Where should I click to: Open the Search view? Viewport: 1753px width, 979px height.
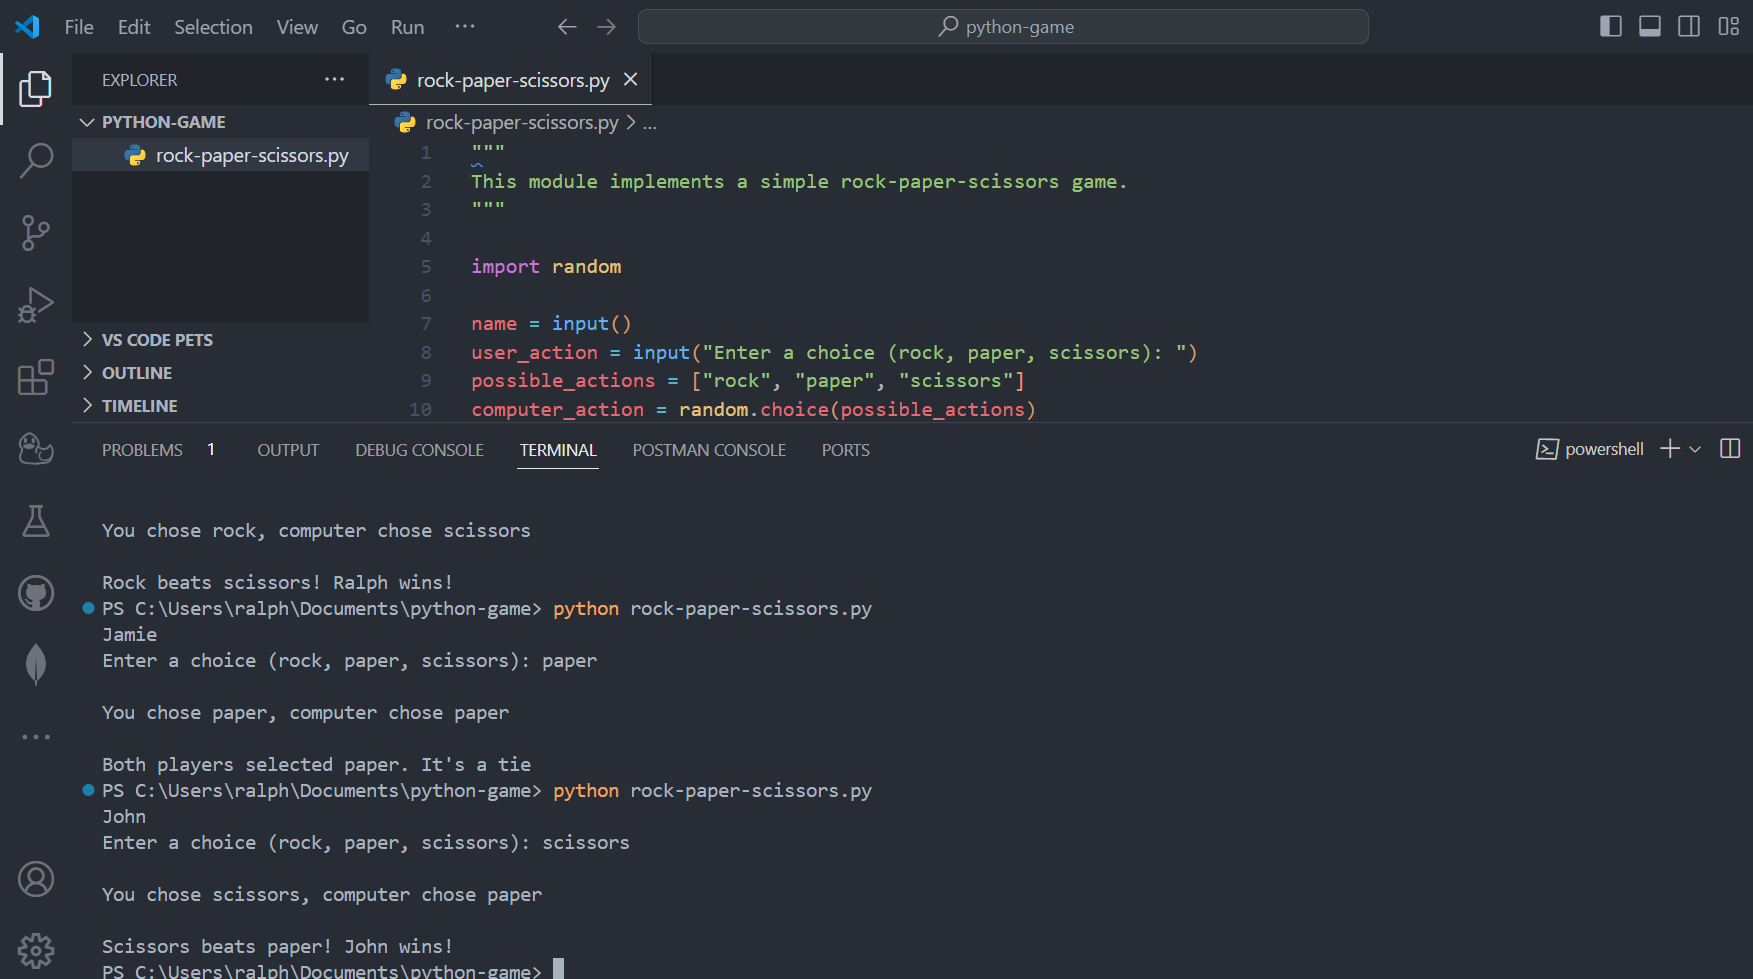pyautogui.click(x=36, y=160)
